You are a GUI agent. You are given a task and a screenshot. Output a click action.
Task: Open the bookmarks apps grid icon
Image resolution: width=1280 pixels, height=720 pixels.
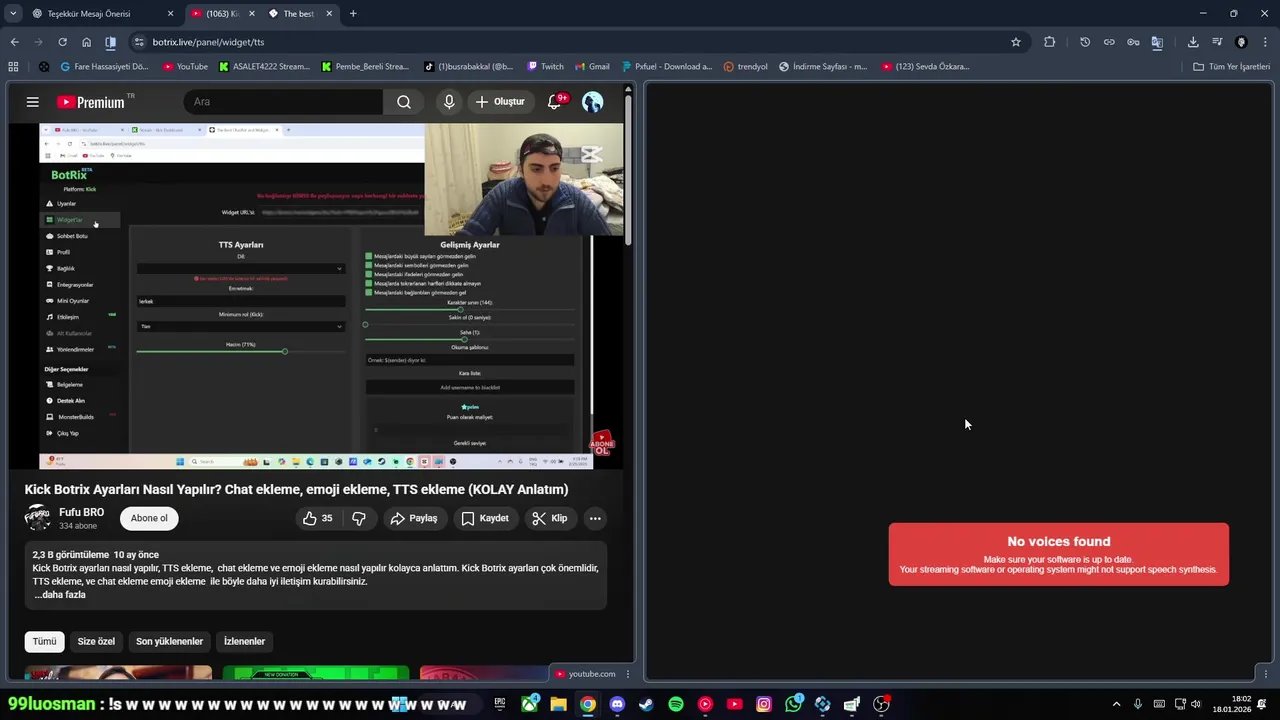click(x=13, y=67)
